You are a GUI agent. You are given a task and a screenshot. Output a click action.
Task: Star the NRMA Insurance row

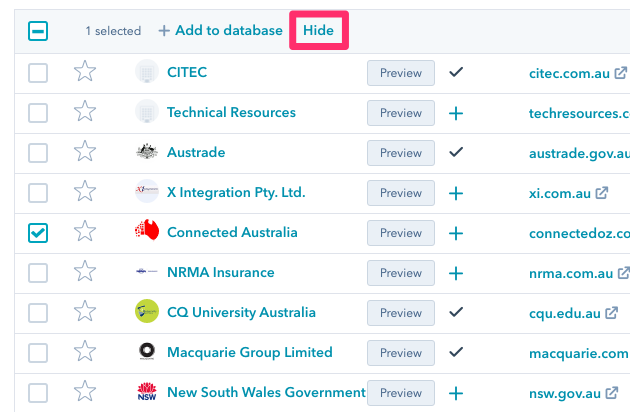pyautogui.click(x=85, y=272)
